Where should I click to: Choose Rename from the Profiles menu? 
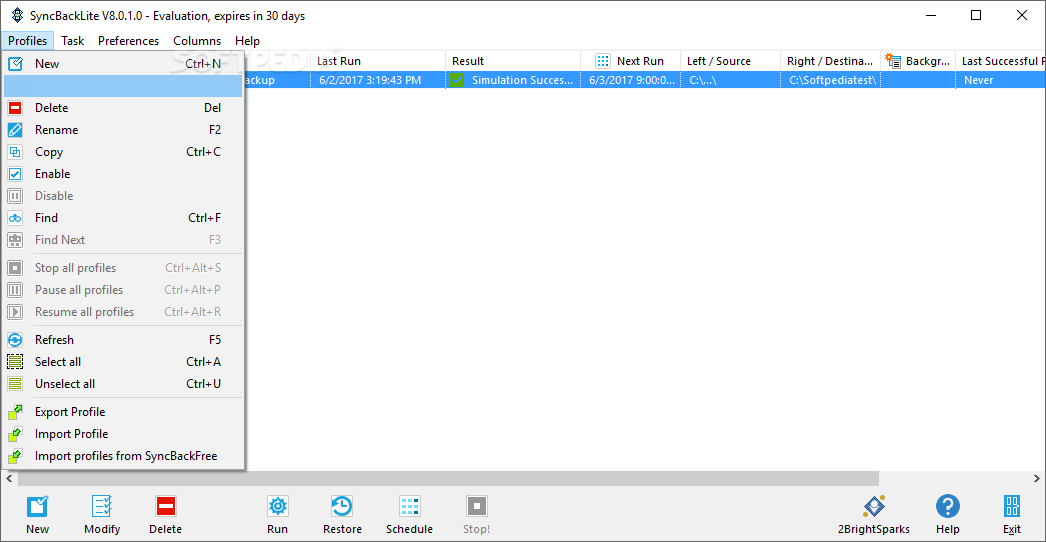coord(123,130)
